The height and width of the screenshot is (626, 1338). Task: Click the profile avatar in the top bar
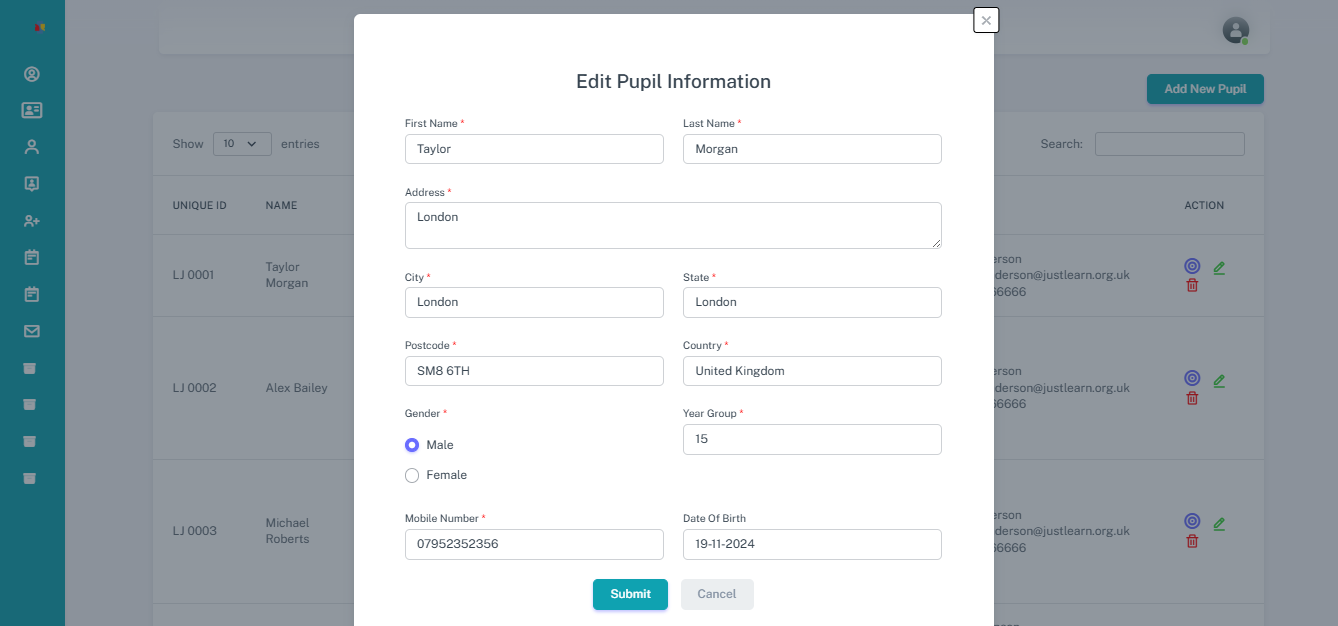tap(1235, 30)
